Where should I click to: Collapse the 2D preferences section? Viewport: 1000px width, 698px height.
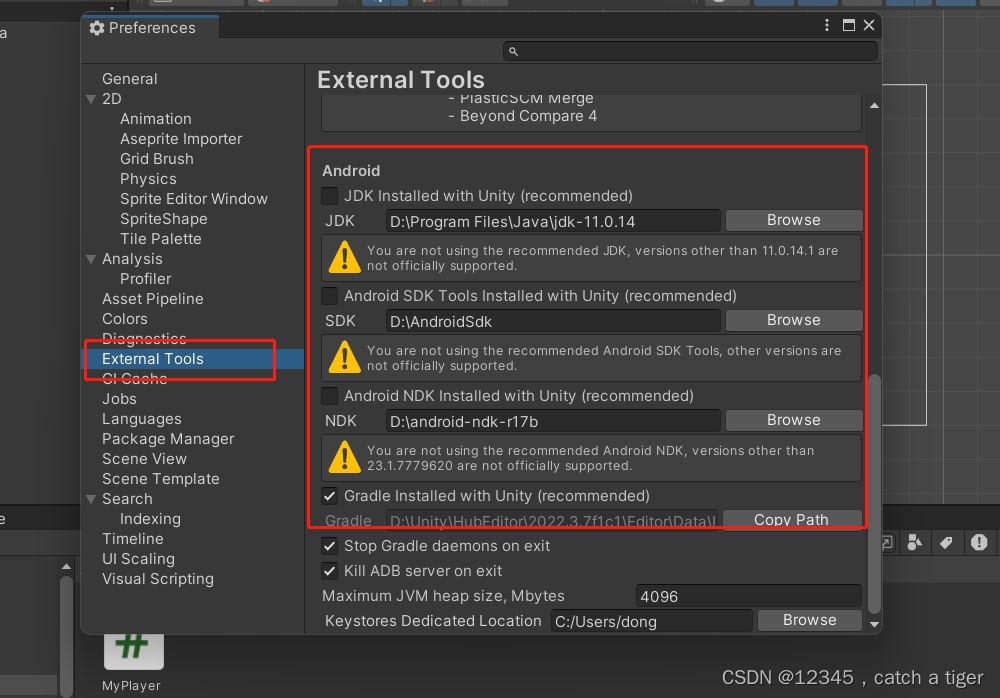pos(90,99)
